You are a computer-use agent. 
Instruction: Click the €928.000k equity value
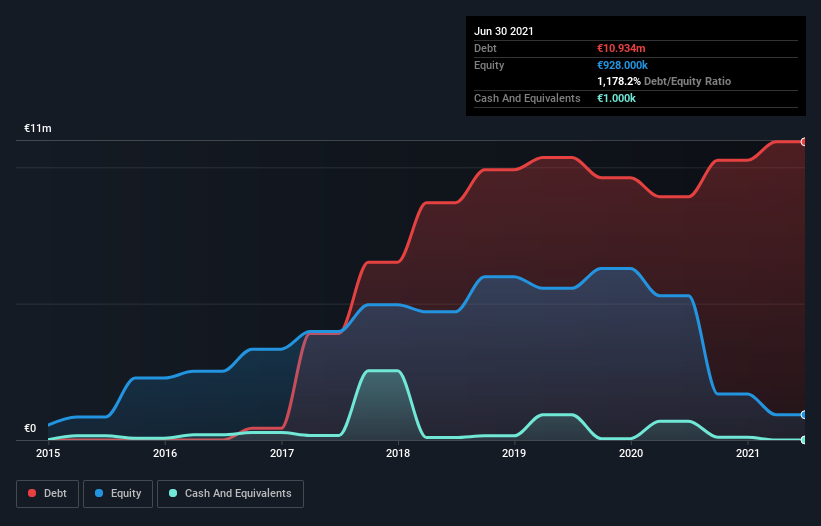point(622,65)
